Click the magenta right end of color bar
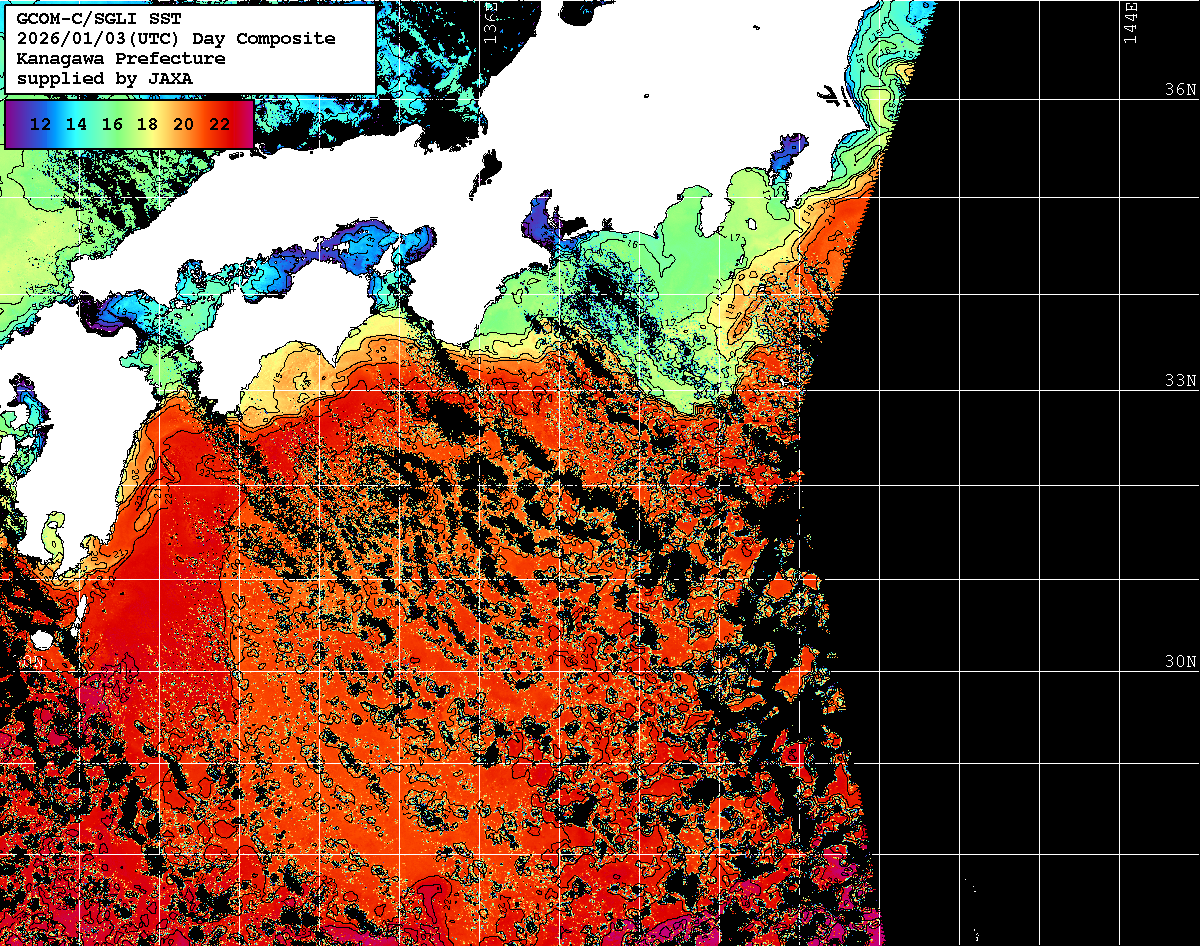The width and height of the screenshot is (1200, 946). tap(246, 125)
